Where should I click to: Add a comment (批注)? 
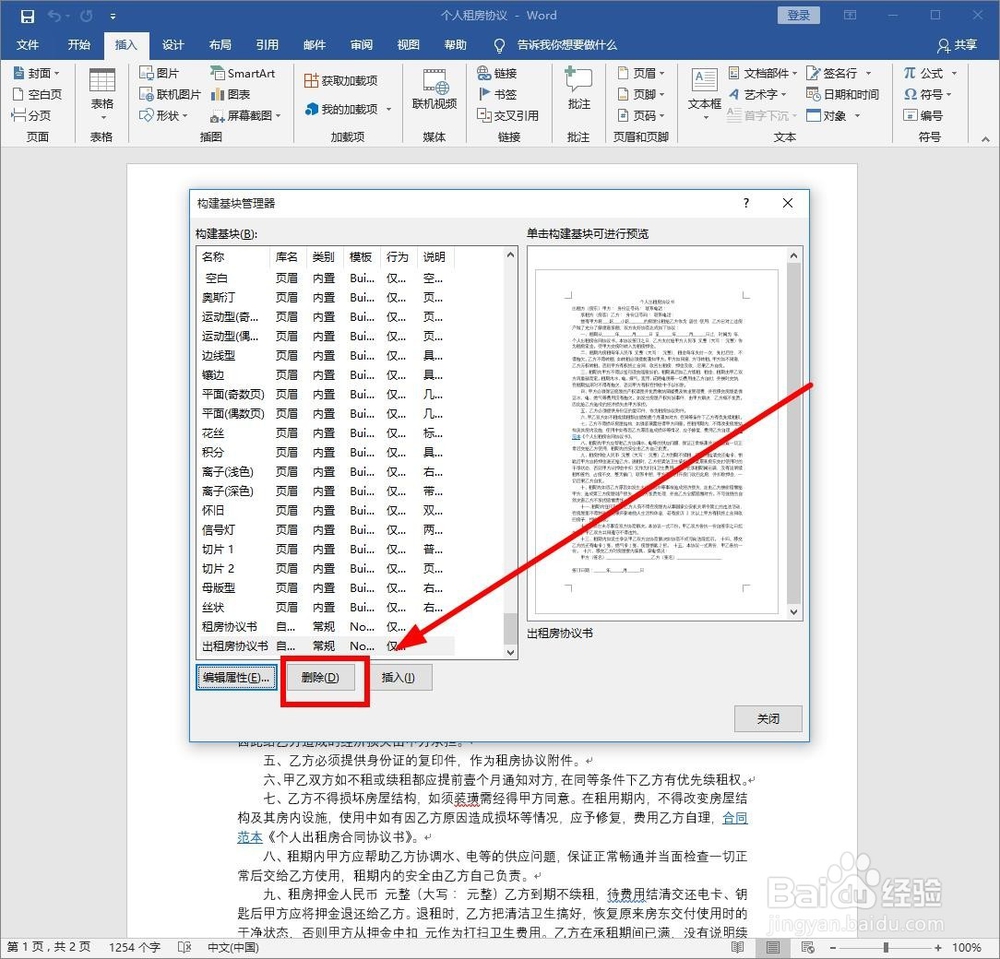tap(578, 89)
